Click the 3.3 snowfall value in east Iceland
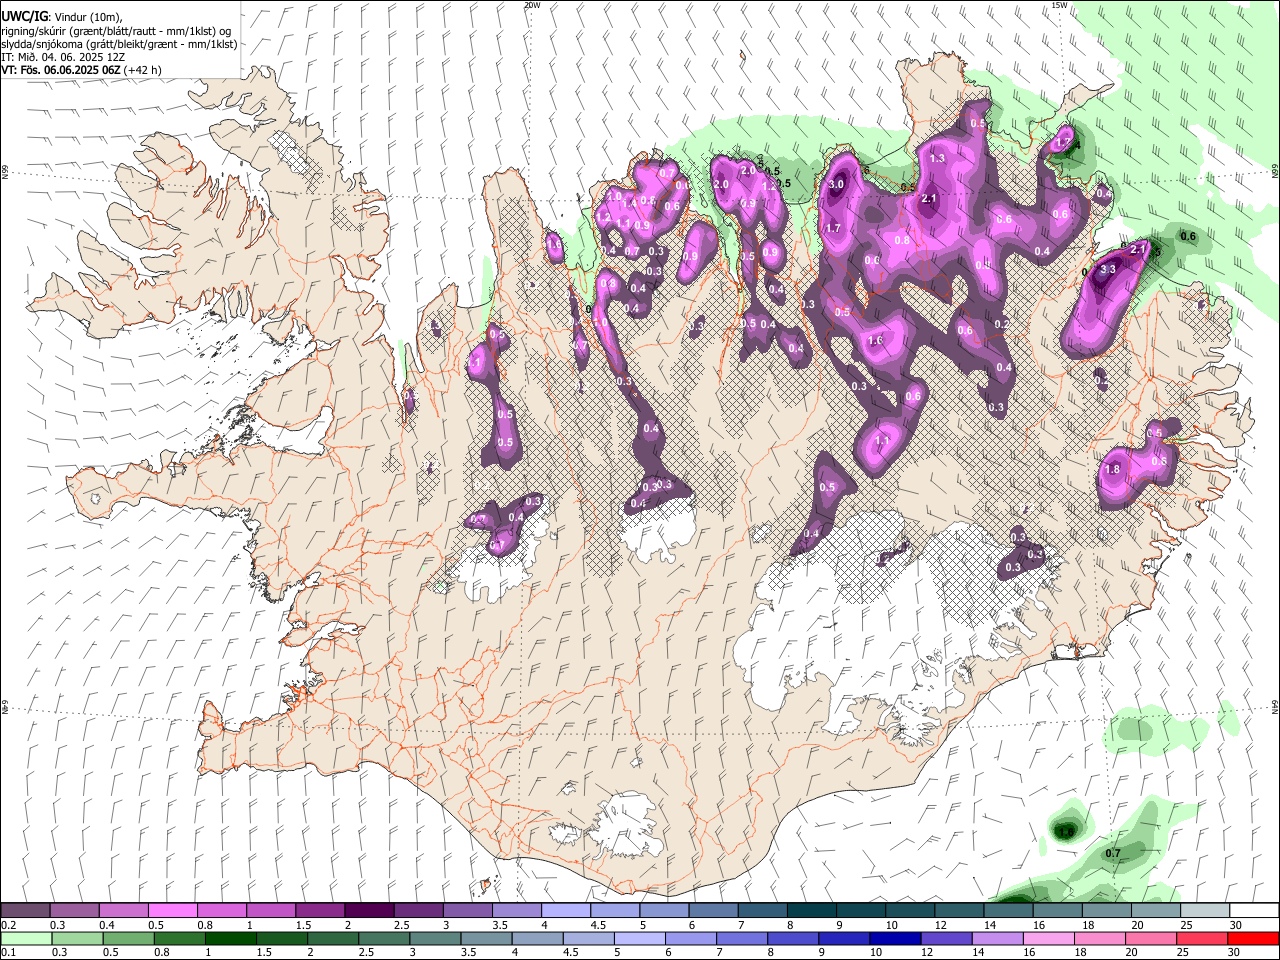 point(1108,269)
